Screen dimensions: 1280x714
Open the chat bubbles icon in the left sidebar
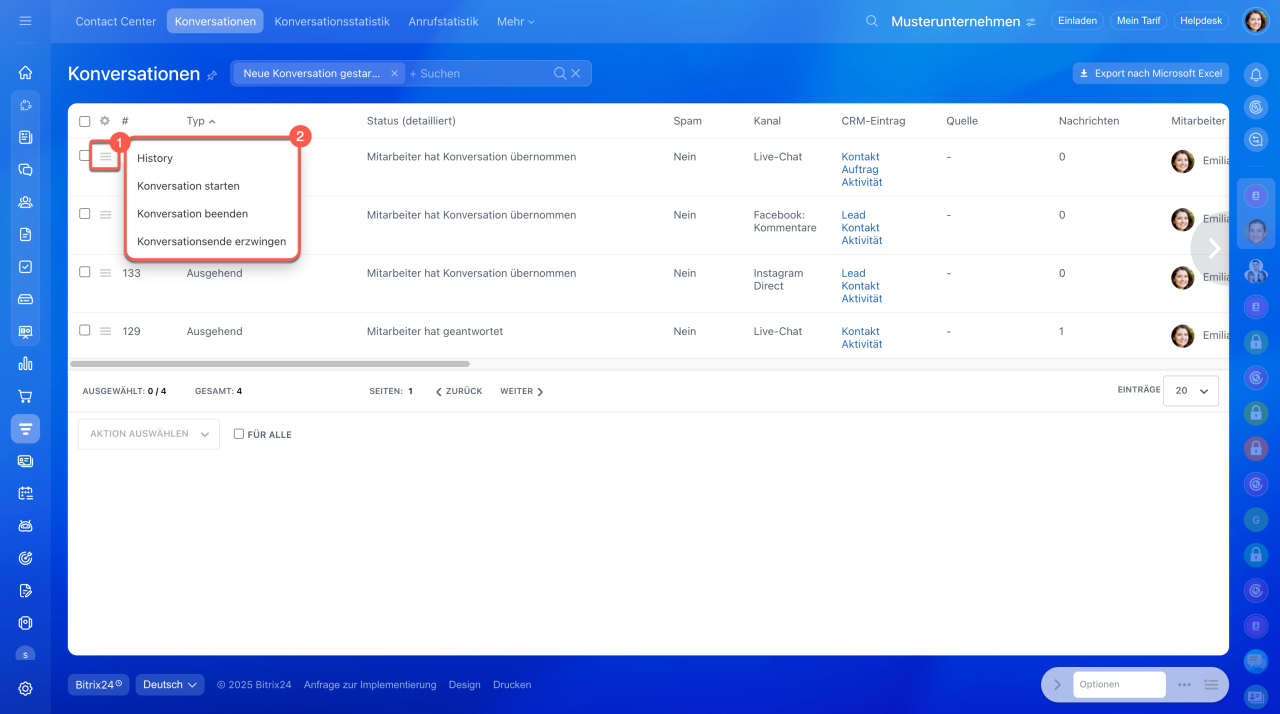coord(25,170)
